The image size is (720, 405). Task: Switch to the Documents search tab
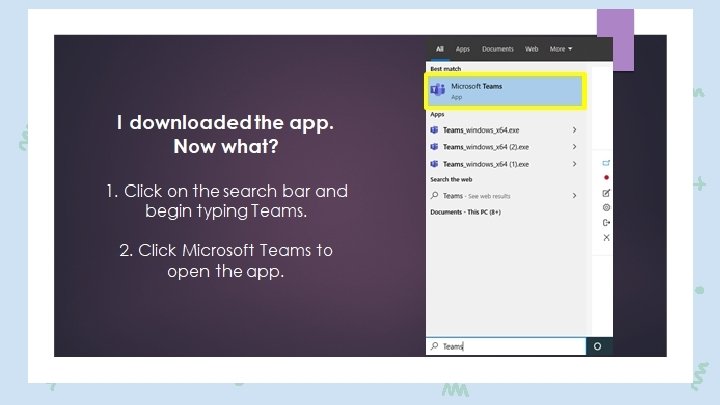[x=497, y=49]
